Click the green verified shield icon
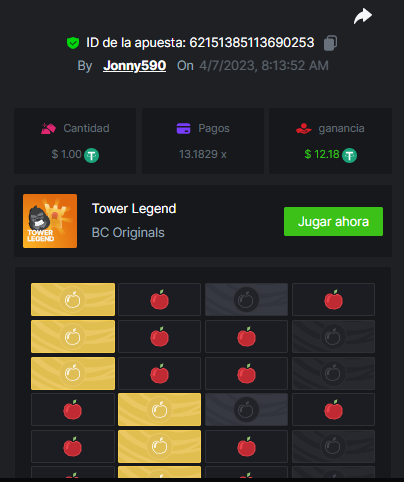 (73, 43)
